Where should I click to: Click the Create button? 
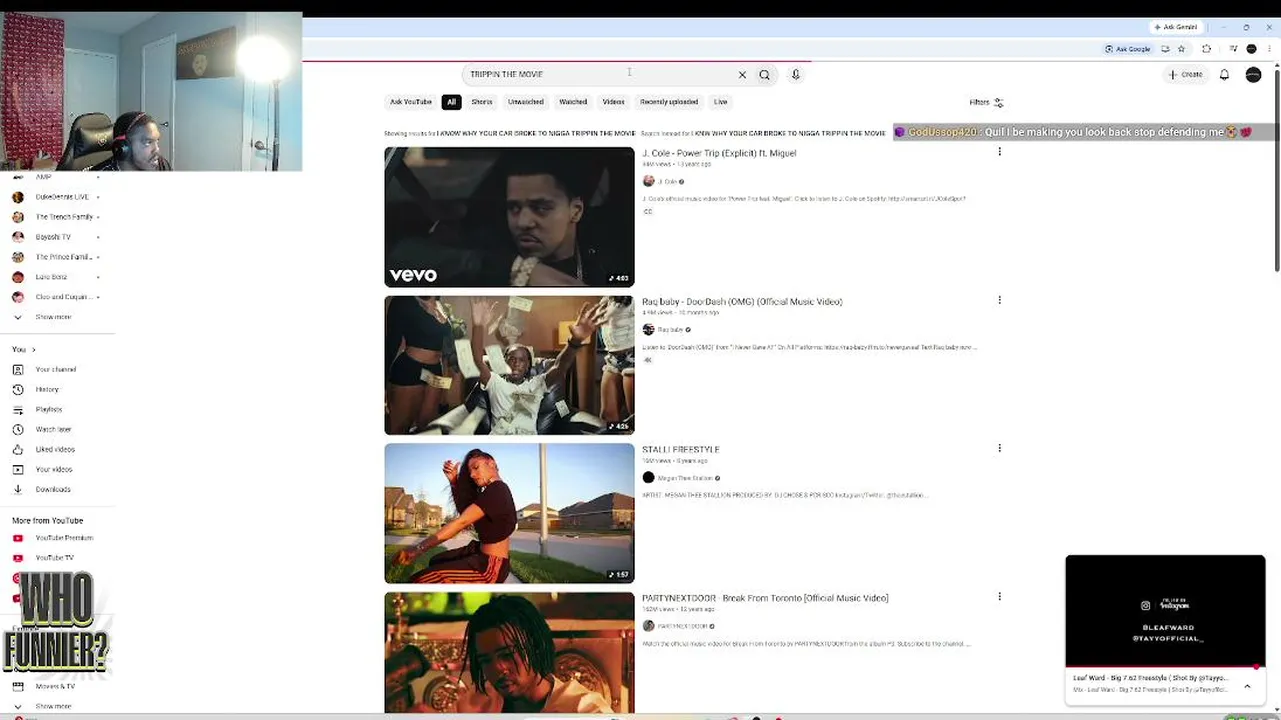(1185, 75)
